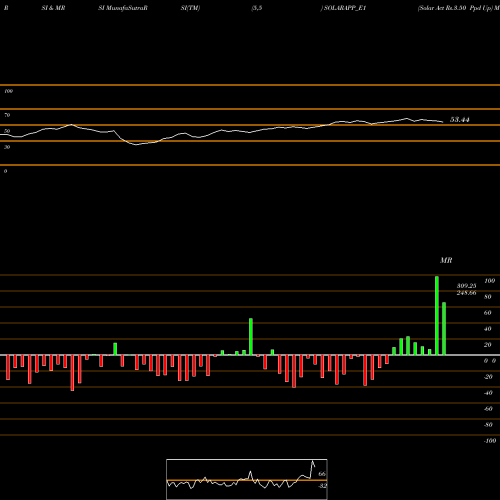Click the MR axis label 100
500x500 pixels.
489,281
